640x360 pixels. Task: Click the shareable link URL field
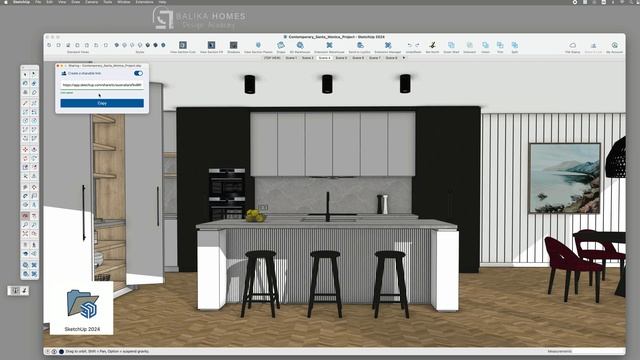tap(102, 85)
